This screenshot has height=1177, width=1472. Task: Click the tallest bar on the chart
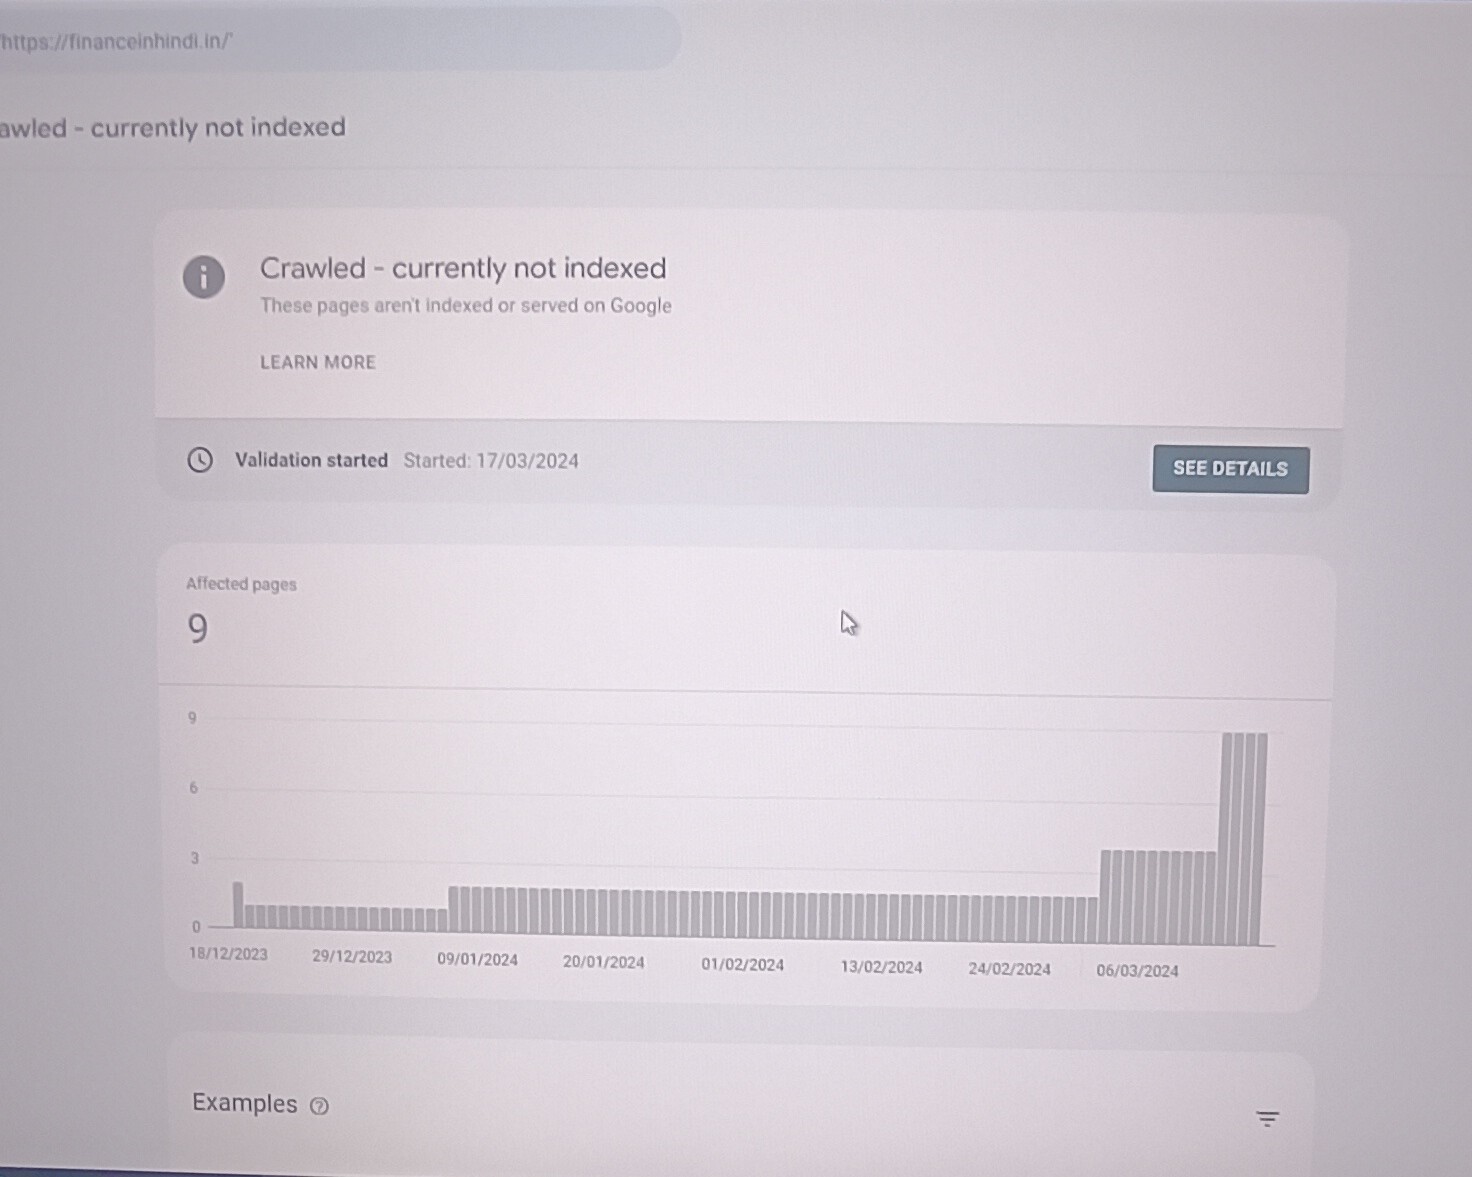click(1244, 839)
